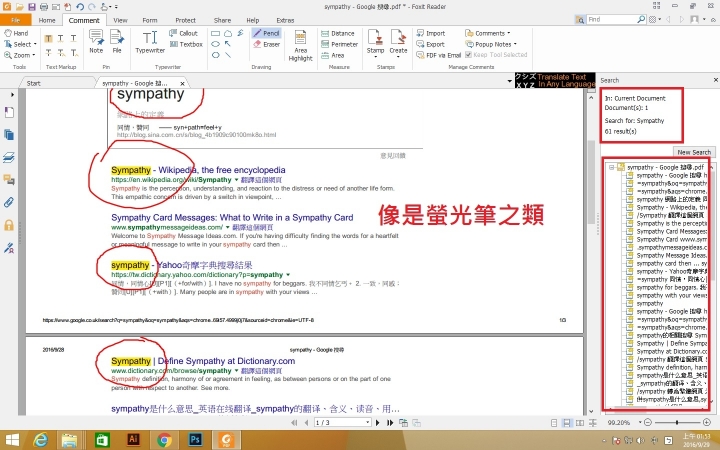Click the New Search button

pos(694,152)
